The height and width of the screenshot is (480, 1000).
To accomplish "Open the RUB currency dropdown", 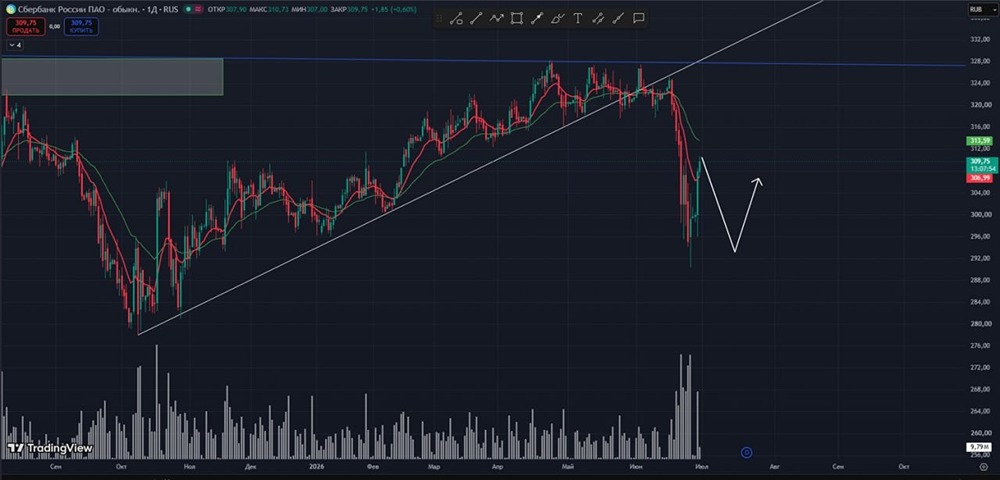I will pos(976,9).
